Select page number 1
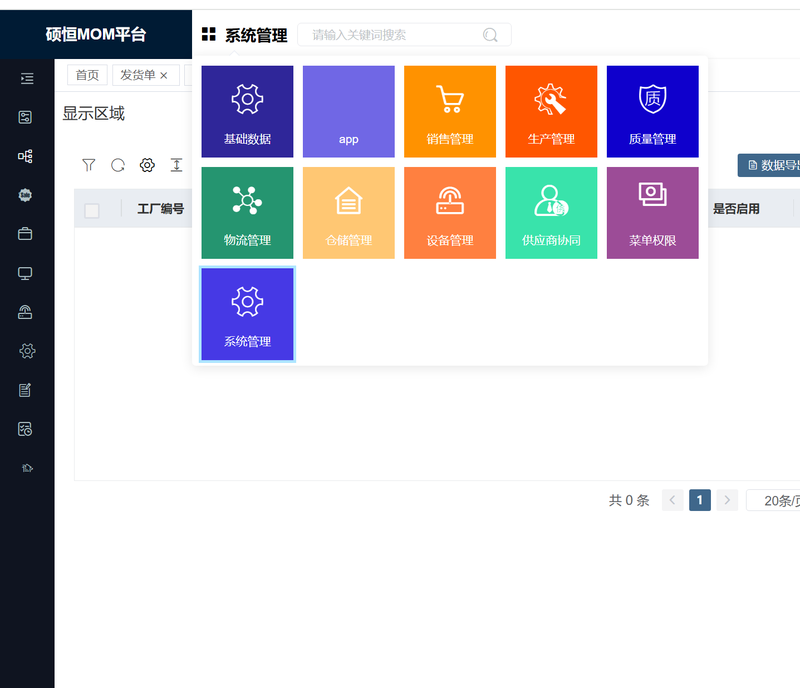Image resolution: width=800 pixels, height=688 pixels. point(700,500)
